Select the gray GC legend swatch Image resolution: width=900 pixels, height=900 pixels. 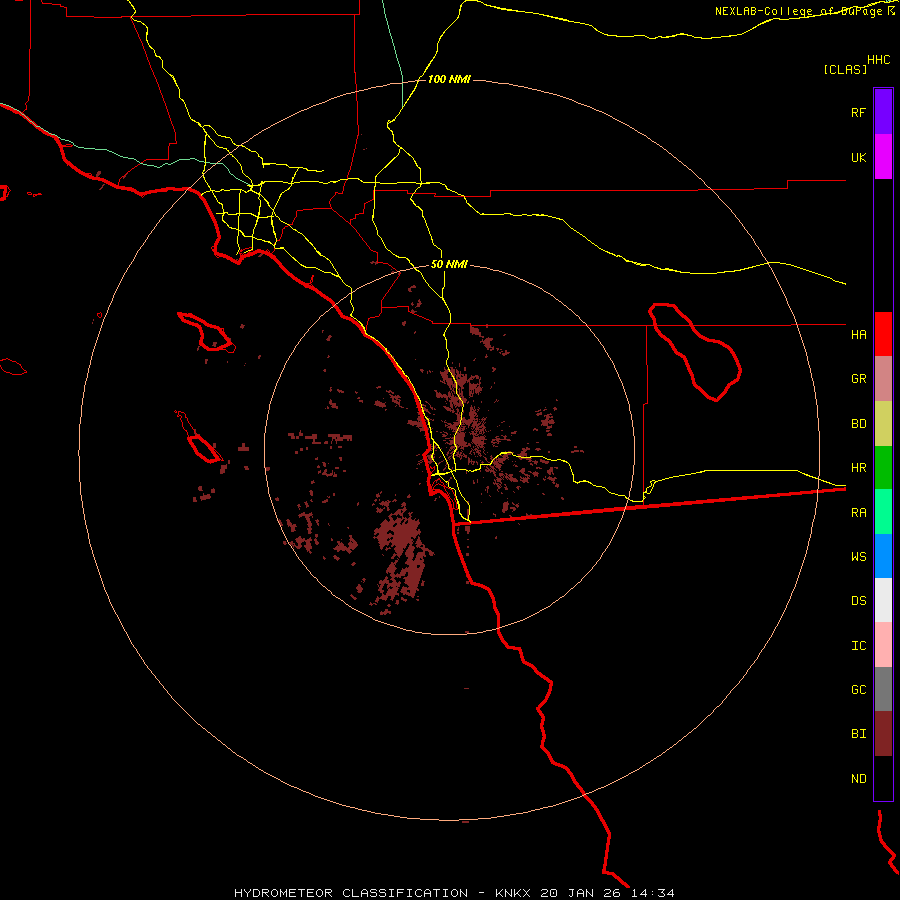click(883, 689)
